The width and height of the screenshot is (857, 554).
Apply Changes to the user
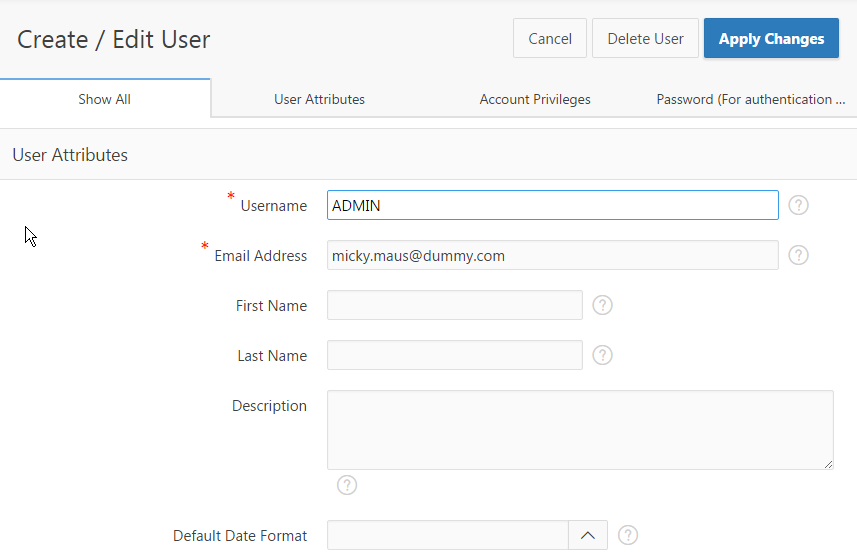point(771,39)
